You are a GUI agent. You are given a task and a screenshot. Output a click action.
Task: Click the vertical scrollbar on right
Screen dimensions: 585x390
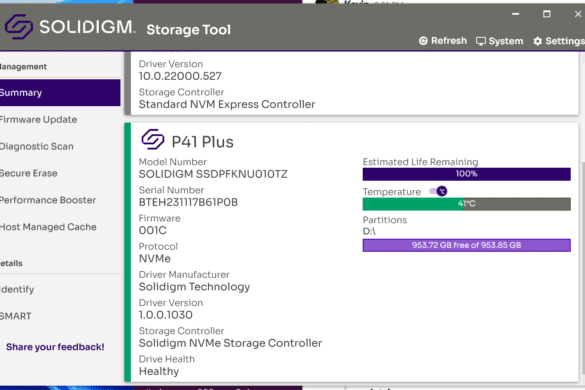coord(583,269)
